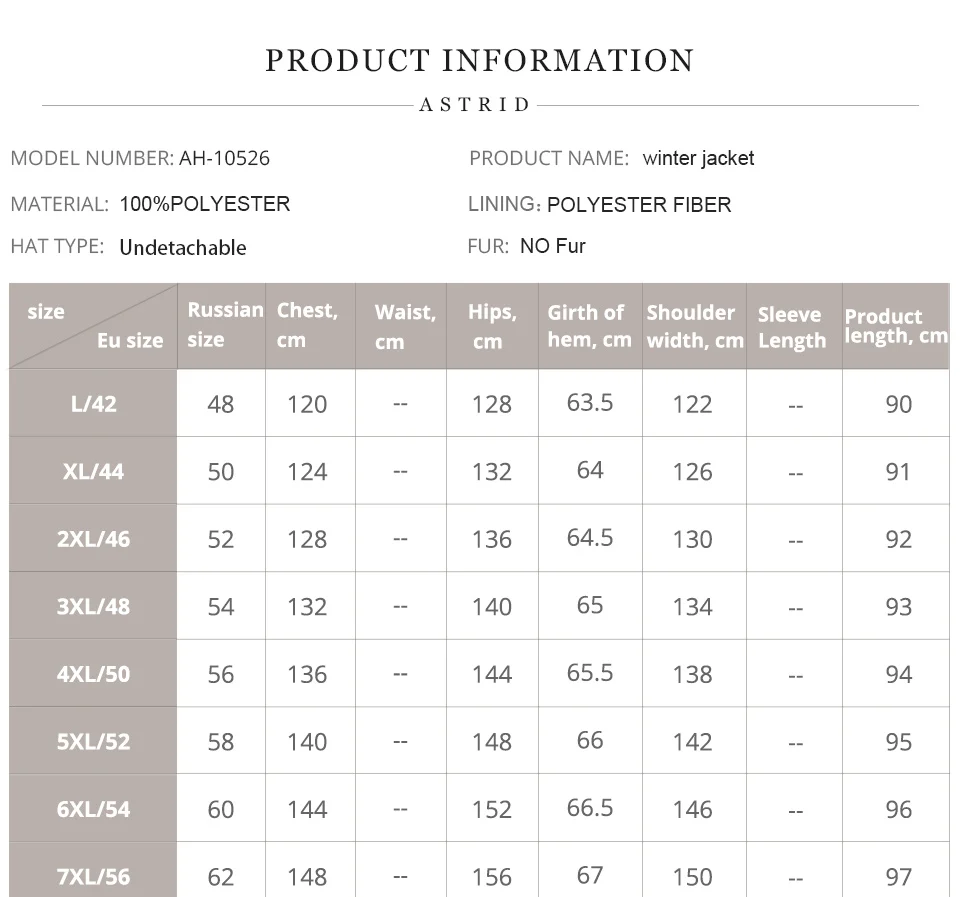Click the 2XL/46 size label
This screenshot has height=897, width=960.
point(93,538)
